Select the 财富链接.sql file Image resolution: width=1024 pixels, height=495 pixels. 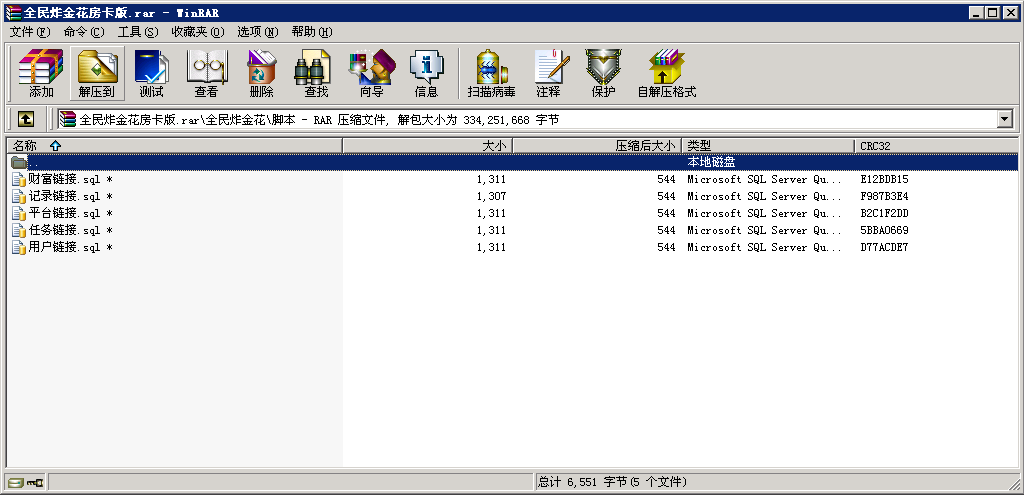click(x=62, y=179)
